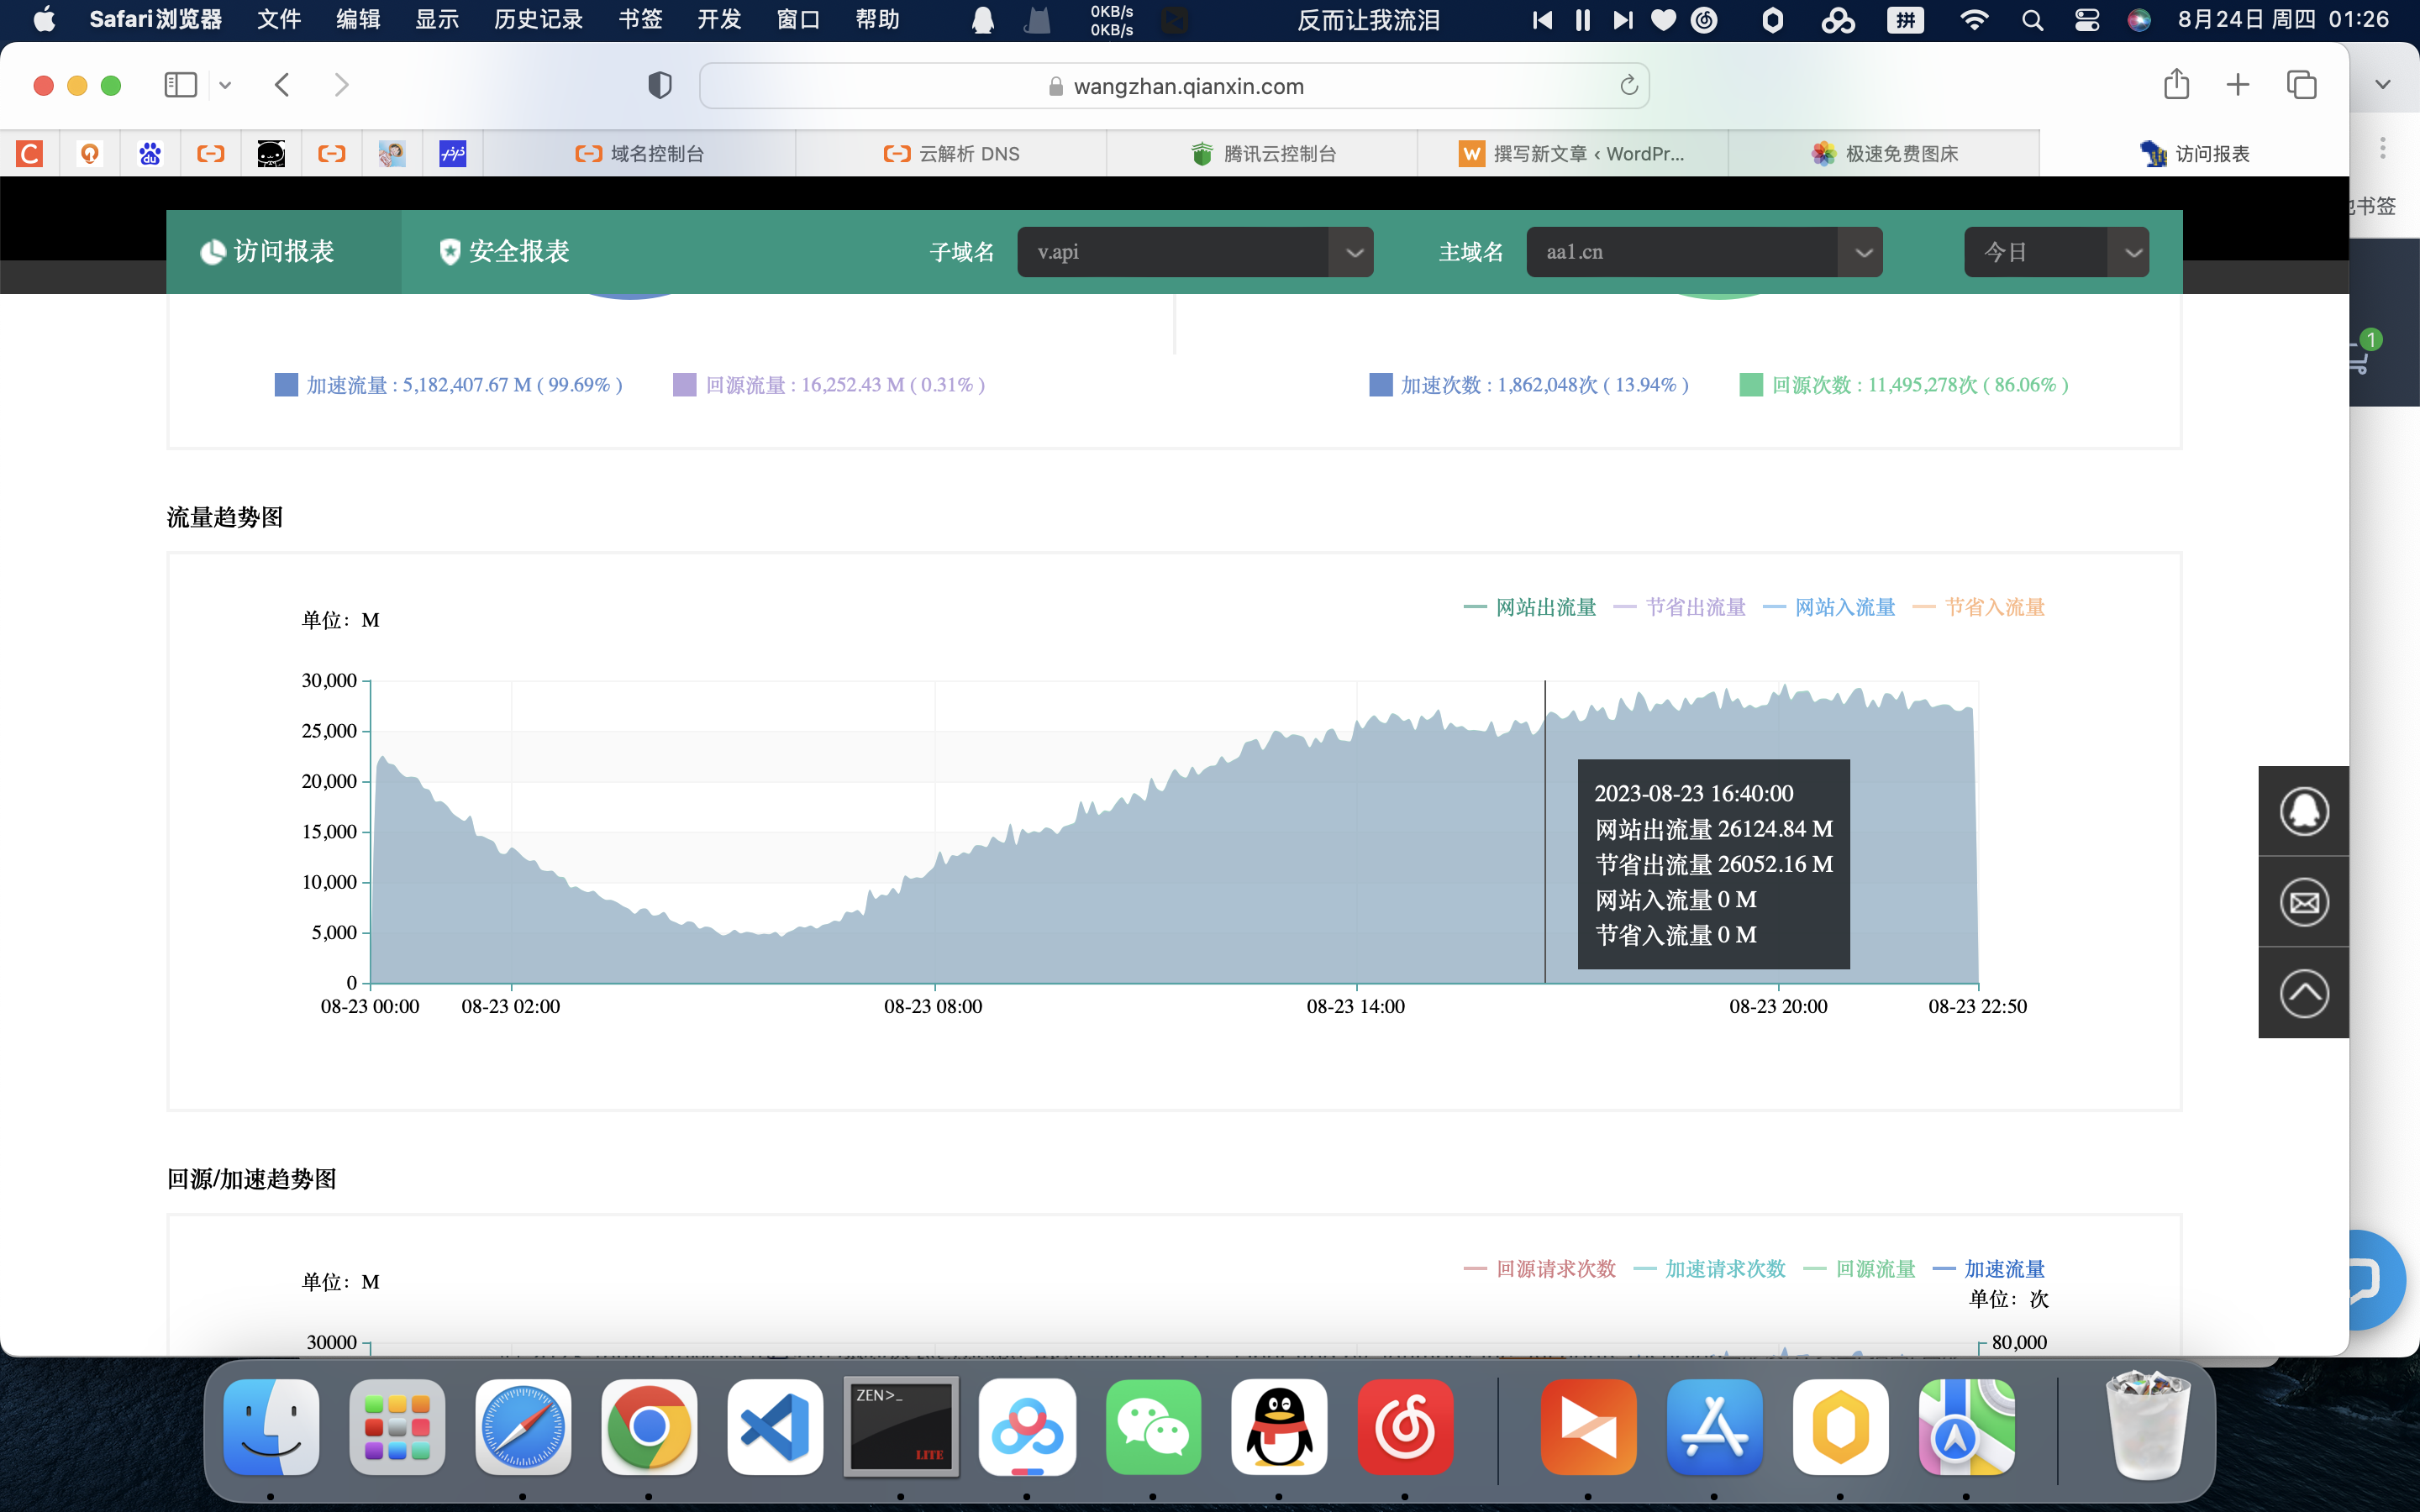The height and width of the screenshot is (1512, 2420).
Task: Click the back-to-top arrow button
Action: [x=2304, y=993]
